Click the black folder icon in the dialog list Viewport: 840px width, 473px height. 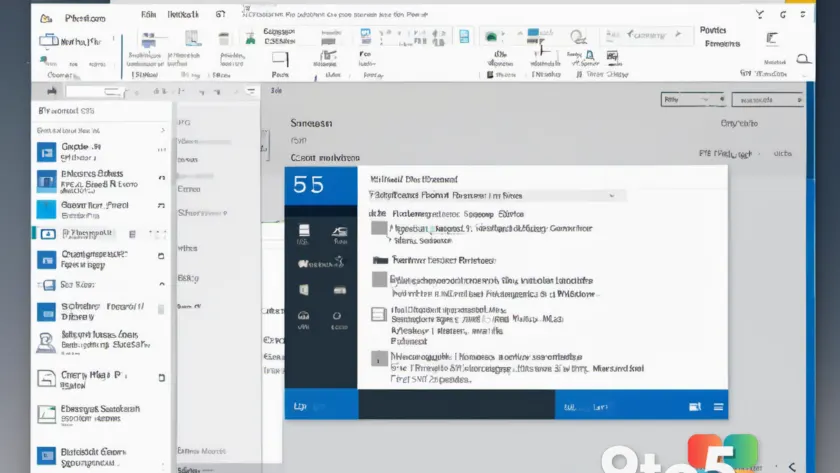pos(380,260)
